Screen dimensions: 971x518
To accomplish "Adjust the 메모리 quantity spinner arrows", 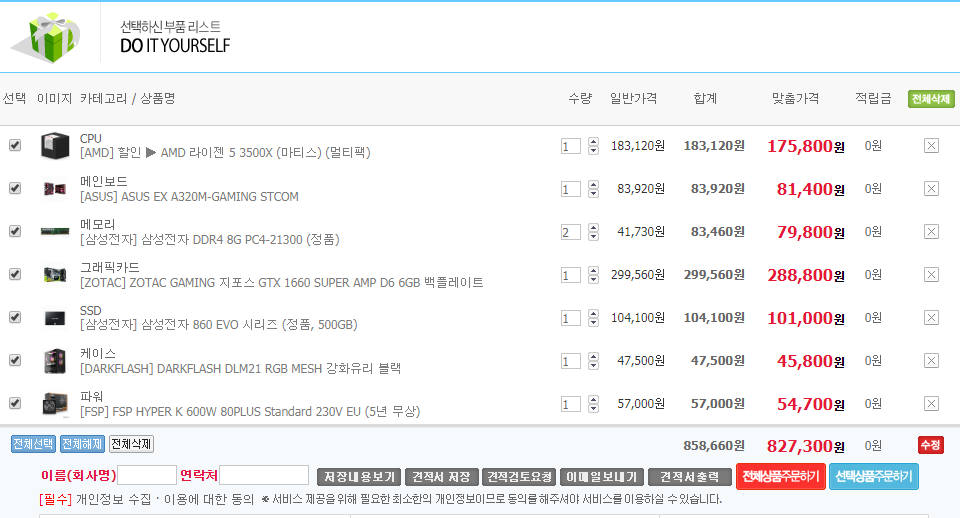I will click(x=593, y=232).
